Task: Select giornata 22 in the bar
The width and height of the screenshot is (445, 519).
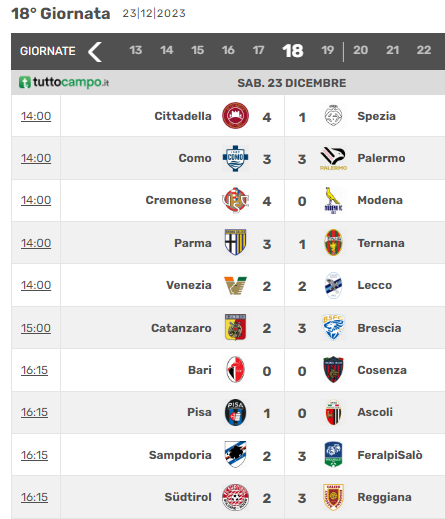Action: pyautogui.click(x=424, y=50)
